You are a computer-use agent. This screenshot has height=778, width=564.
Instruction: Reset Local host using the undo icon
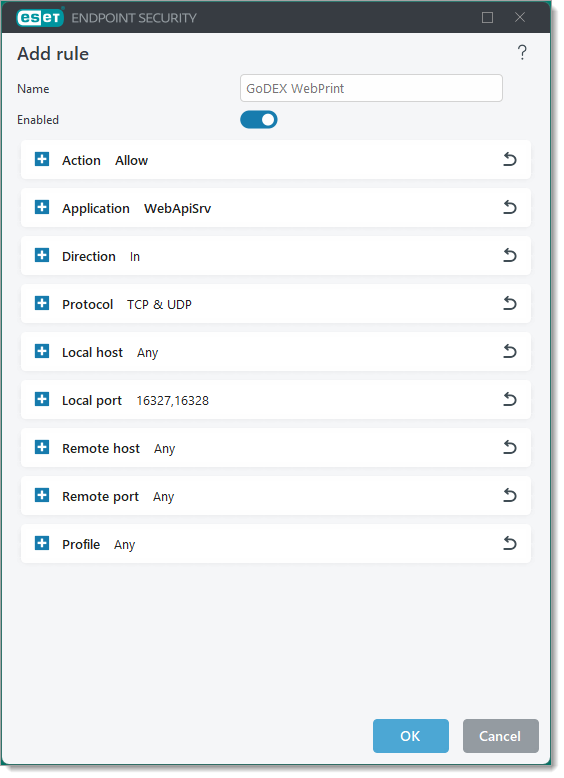pyautogui.click(x=509, y=351)
